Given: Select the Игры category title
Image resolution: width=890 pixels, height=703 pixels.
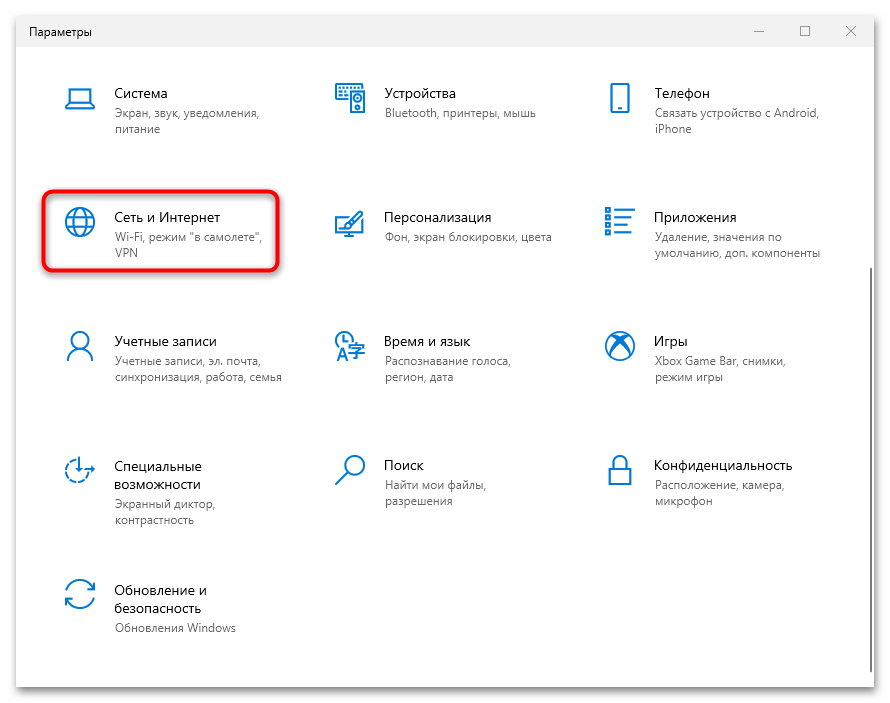Looking at the screenshot, I should pos(670,342).
